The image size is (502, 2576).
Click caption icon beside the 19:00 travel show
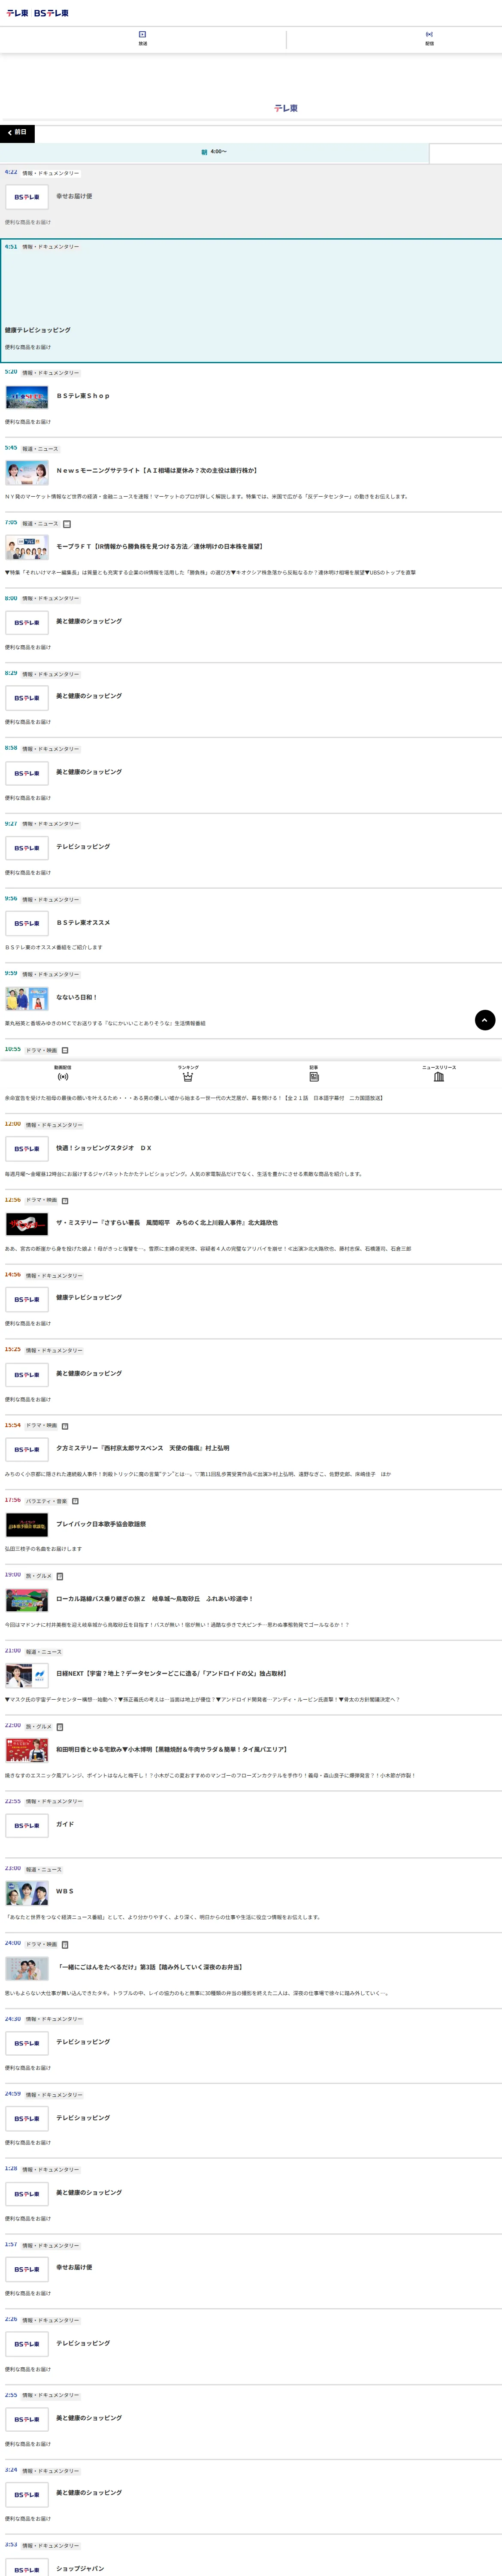click(x=59, y=1576)
